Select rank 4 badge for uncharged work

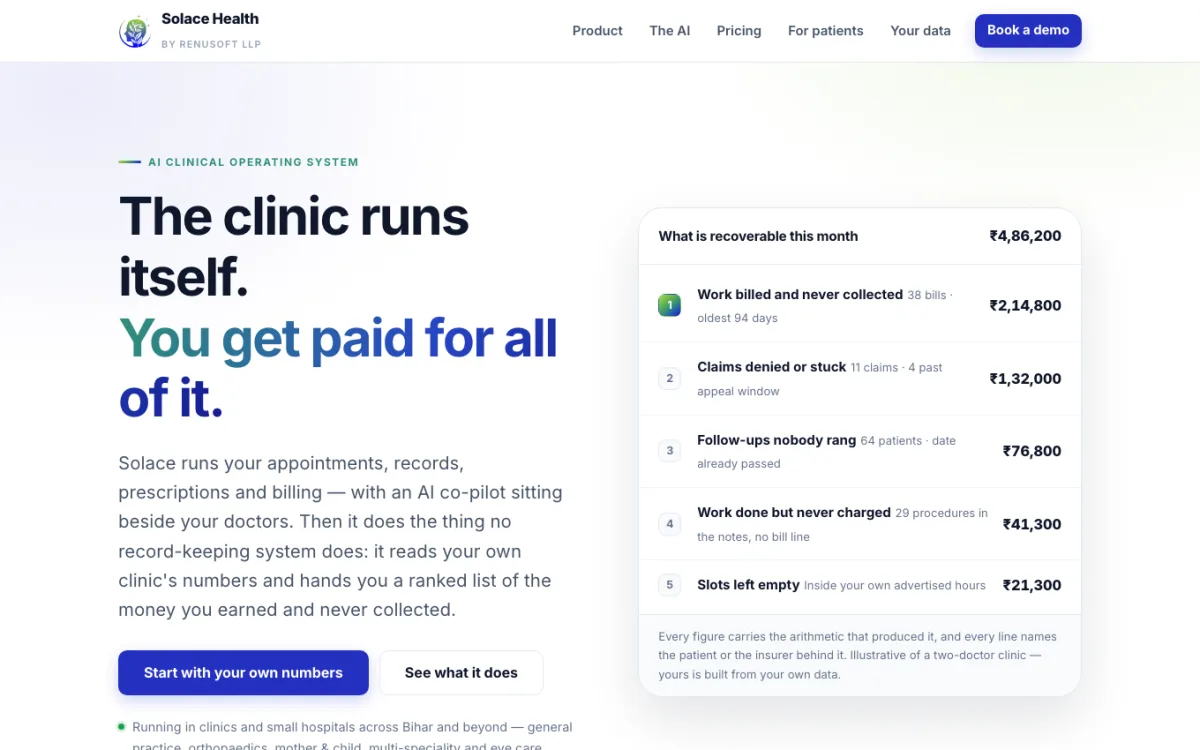[x=670, y=524]
